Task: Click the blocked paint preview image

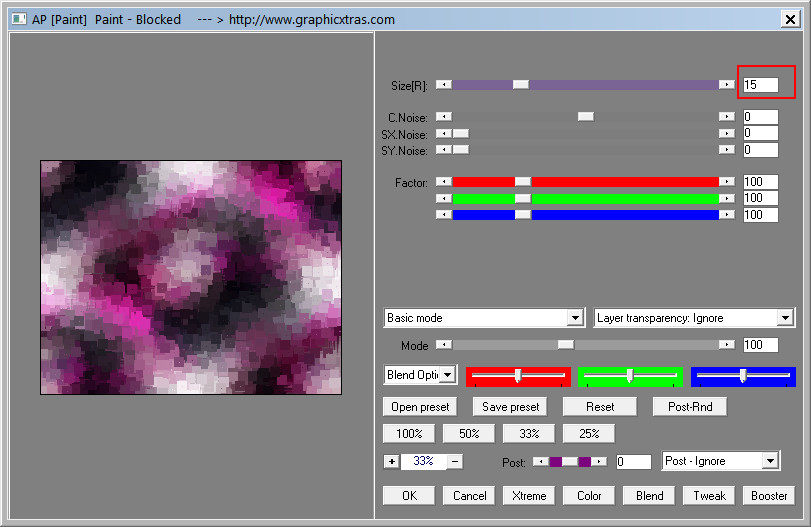Action: 191,277
